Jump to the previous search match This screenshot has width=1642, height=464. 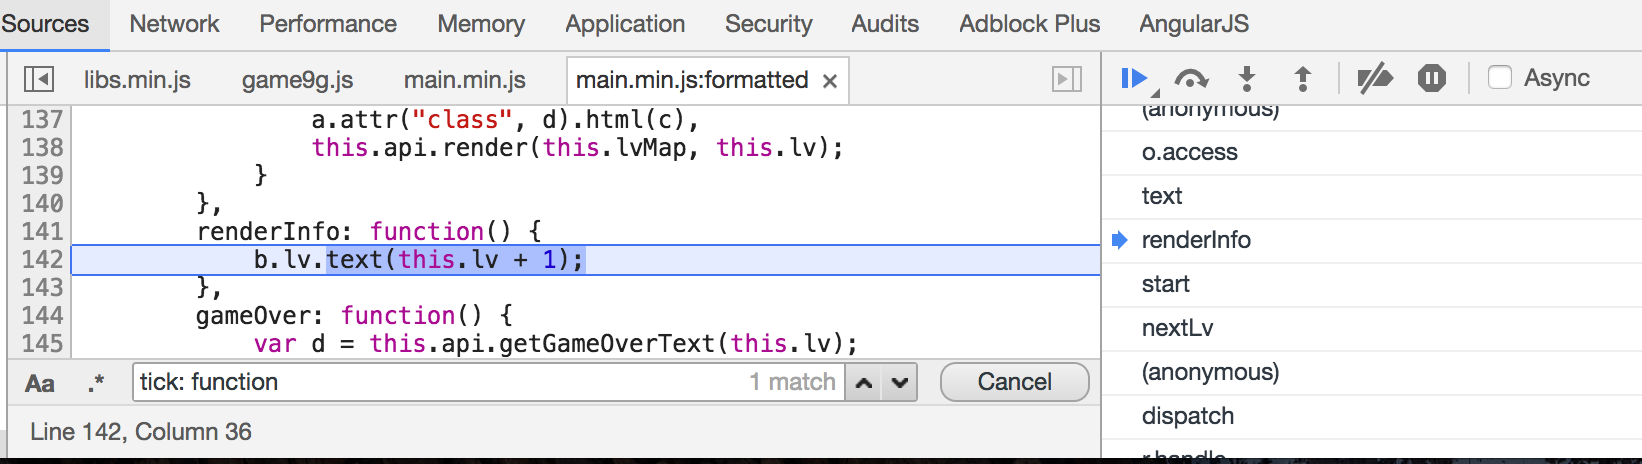coord(864,383)
